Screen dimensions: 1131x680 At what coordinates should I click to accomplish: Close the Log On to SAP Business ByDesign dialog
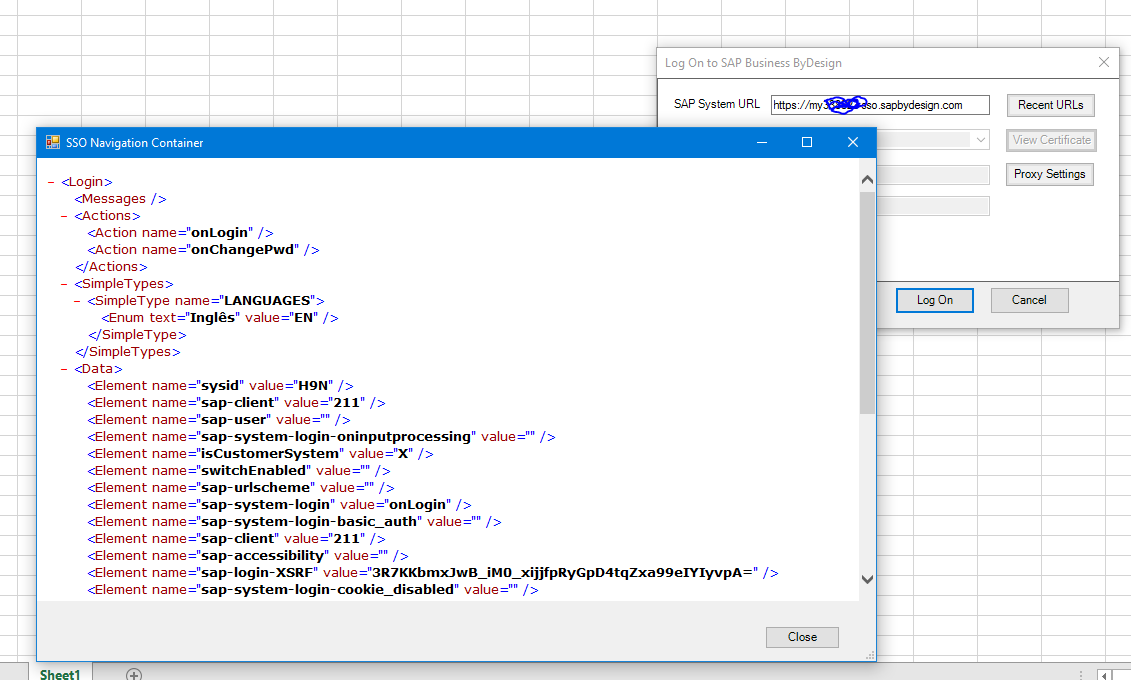[x=1104, y=62]
